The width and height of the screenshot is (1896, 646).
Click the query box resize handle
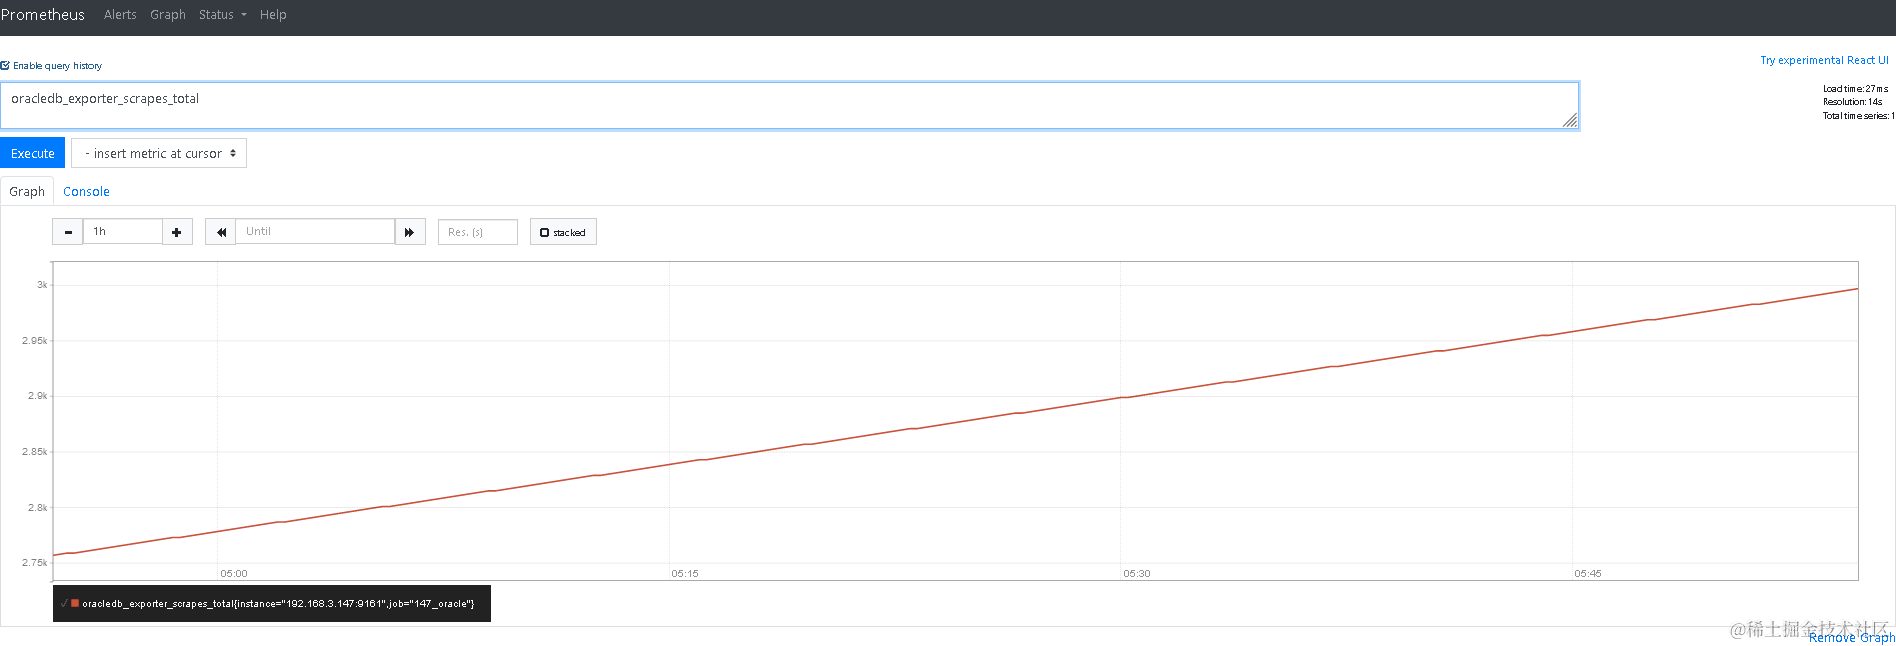pos(1570,120)
